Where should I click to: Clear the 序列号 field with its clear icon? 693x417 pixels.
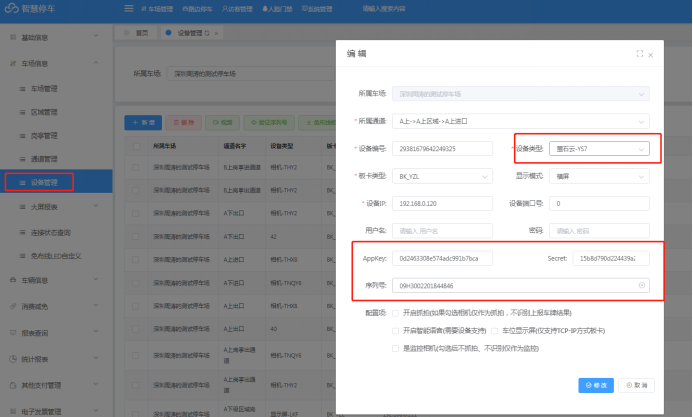tap(642, 285)
